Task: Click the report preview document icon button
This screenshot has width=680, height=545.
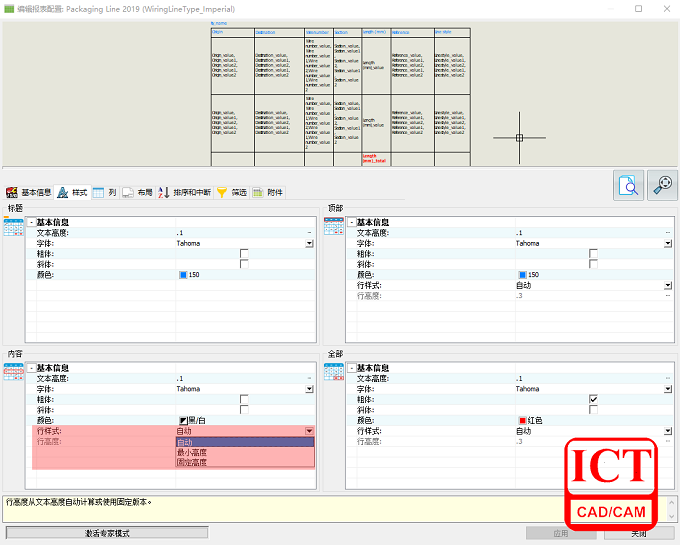Action: [628, 185]
